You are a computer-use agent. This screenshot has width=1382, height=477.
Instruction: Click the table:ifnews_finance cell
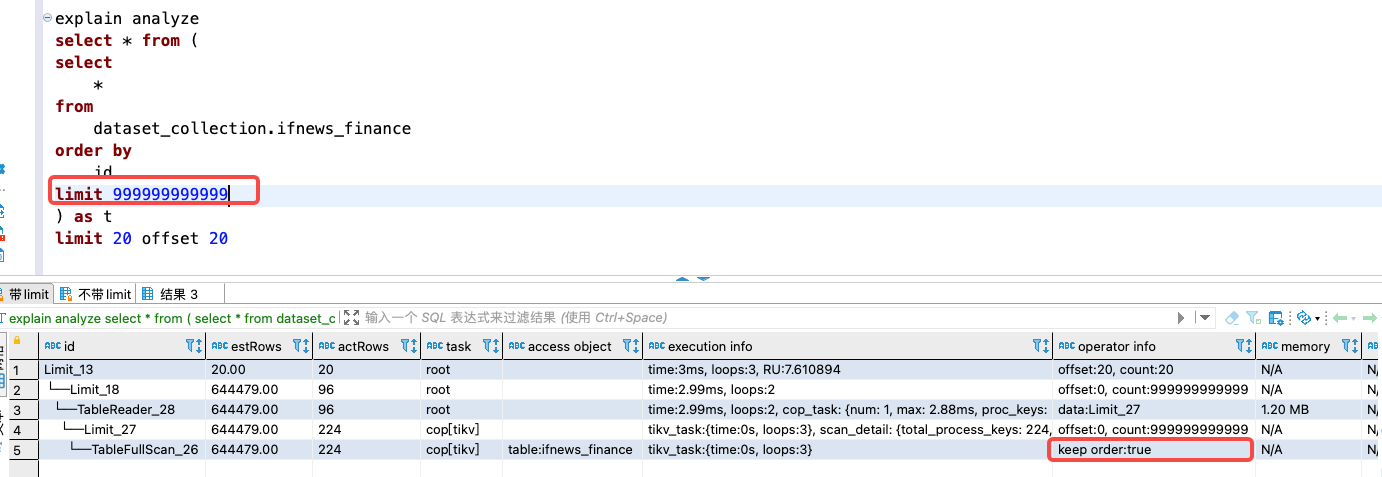click(x=571, y=449)
